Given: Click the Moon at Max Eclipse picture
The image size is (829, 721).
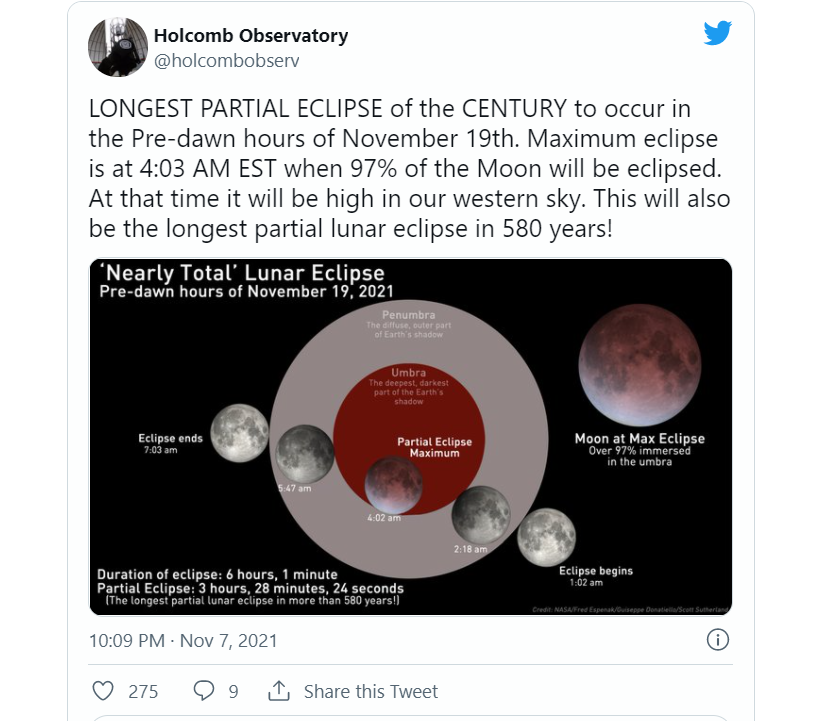Looking at the screenshot, I should [640, 365].
